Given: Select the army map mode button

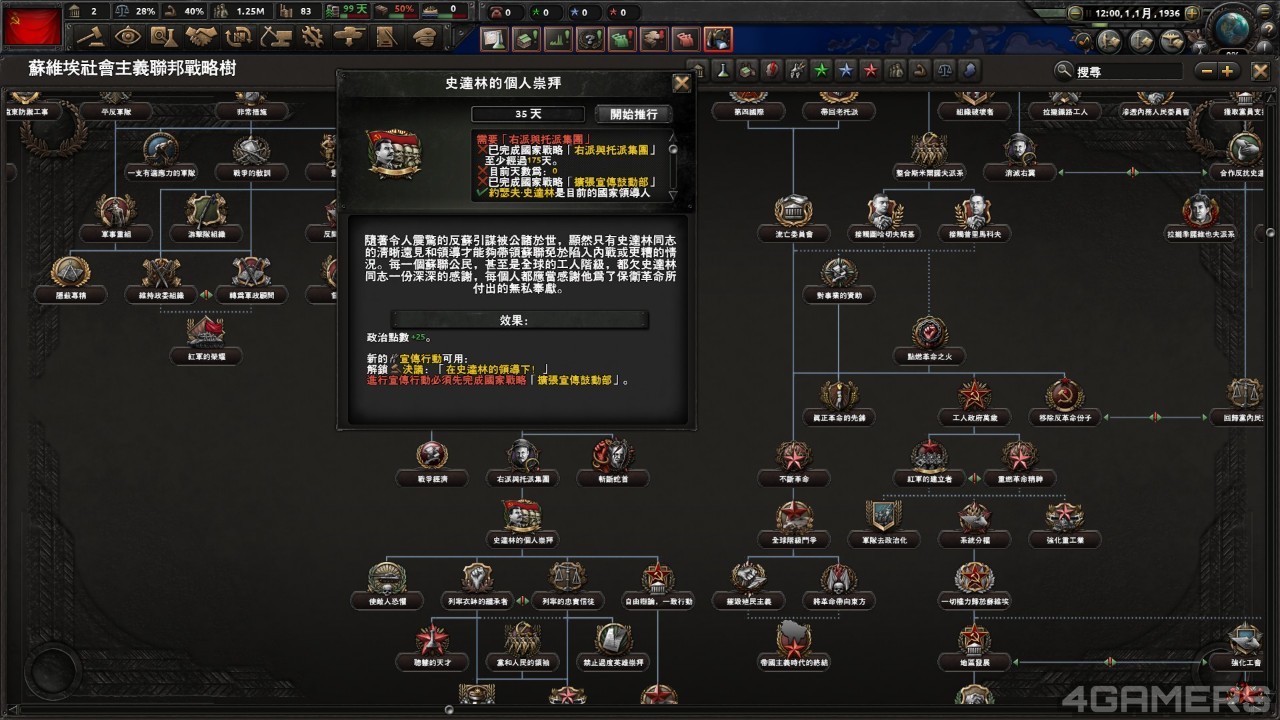Looking at the screenshot, I should coord(1110,41).
